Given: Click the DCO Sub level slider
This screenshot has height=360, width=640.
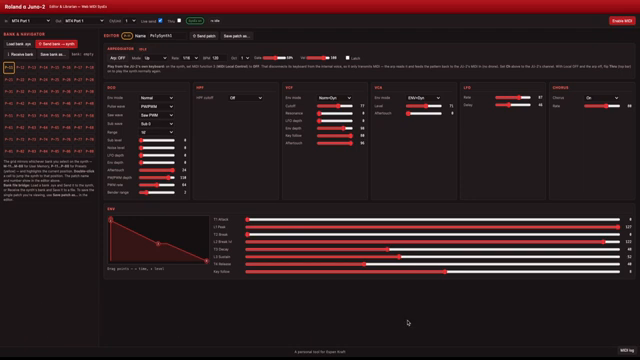Looking at the screenshot, I should [x=157, y=140].
